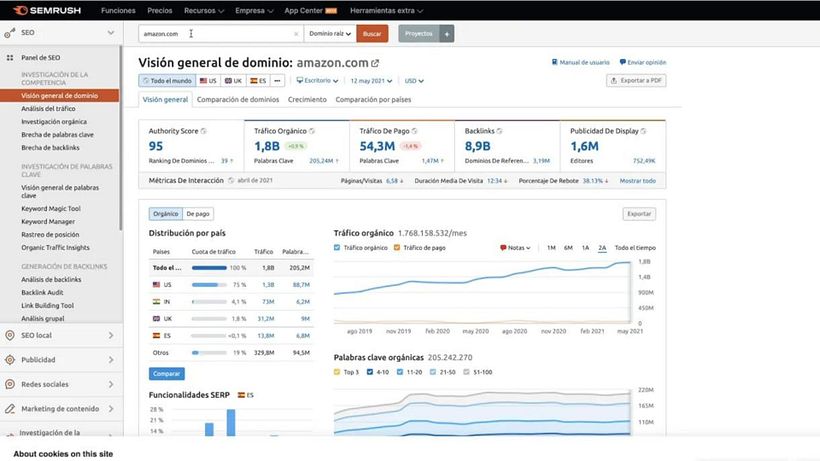
Task: Click the US traffic share bar
Action: point(209,285)
